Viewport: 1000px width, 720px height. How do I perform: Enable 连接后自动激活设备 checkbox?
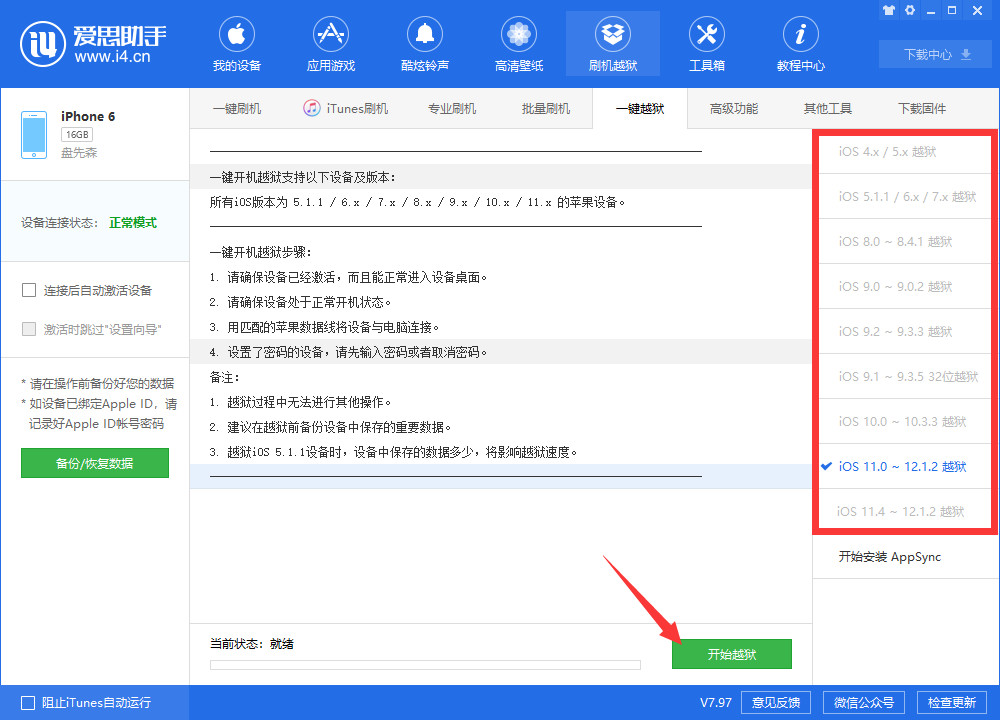pyautogui.click(x=29, y=291)
